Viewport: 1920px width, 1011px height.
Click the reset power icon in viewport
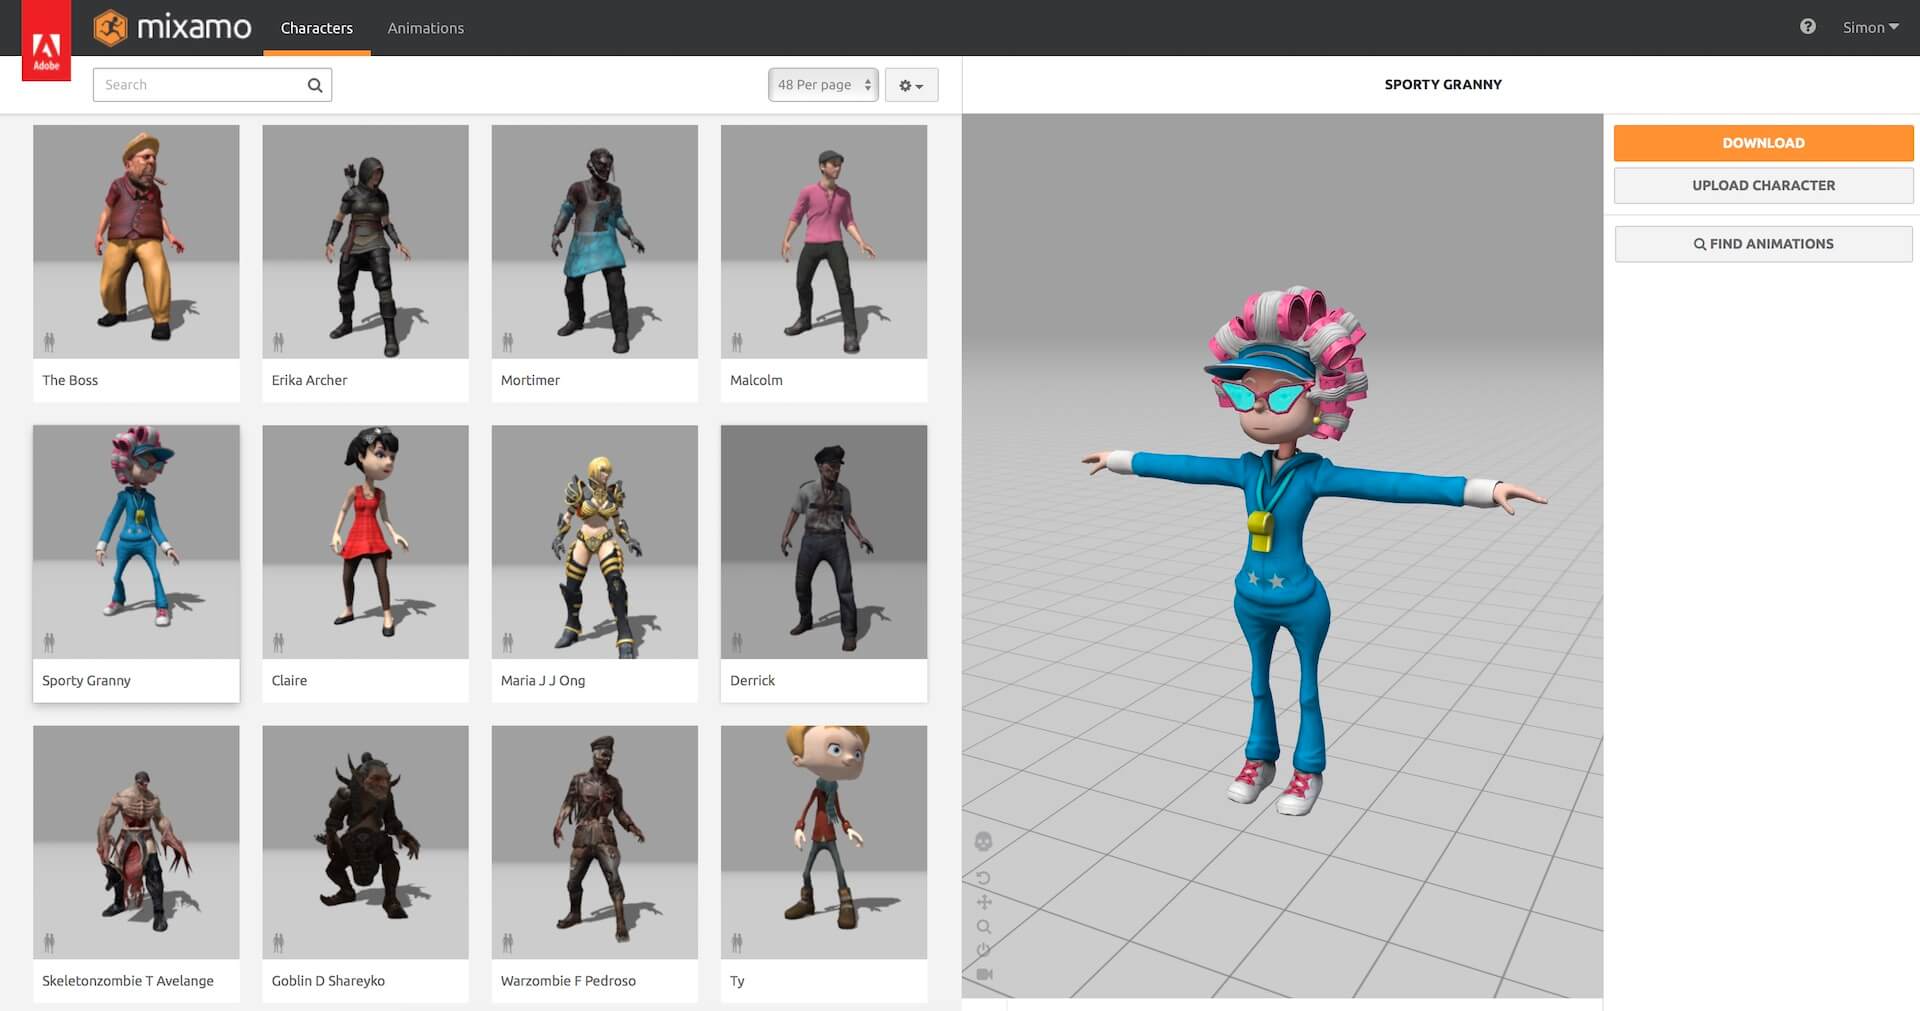pyautogui.click(x=983, y=950)
